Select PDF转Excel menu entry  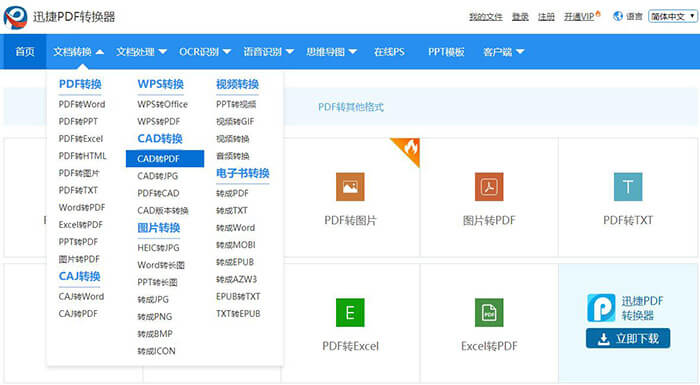point(81,139)
